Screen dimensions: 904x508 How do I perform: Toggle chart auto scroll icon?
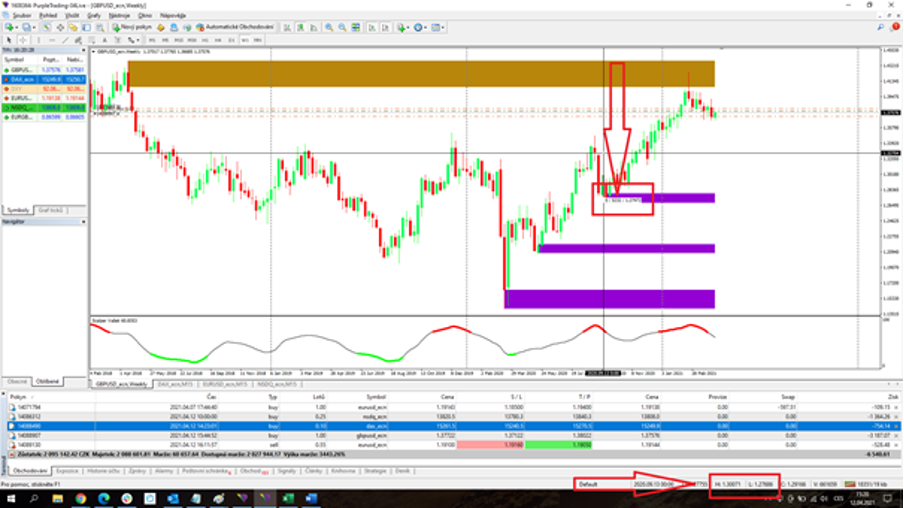pyautogui.click(x=372, y=27)
